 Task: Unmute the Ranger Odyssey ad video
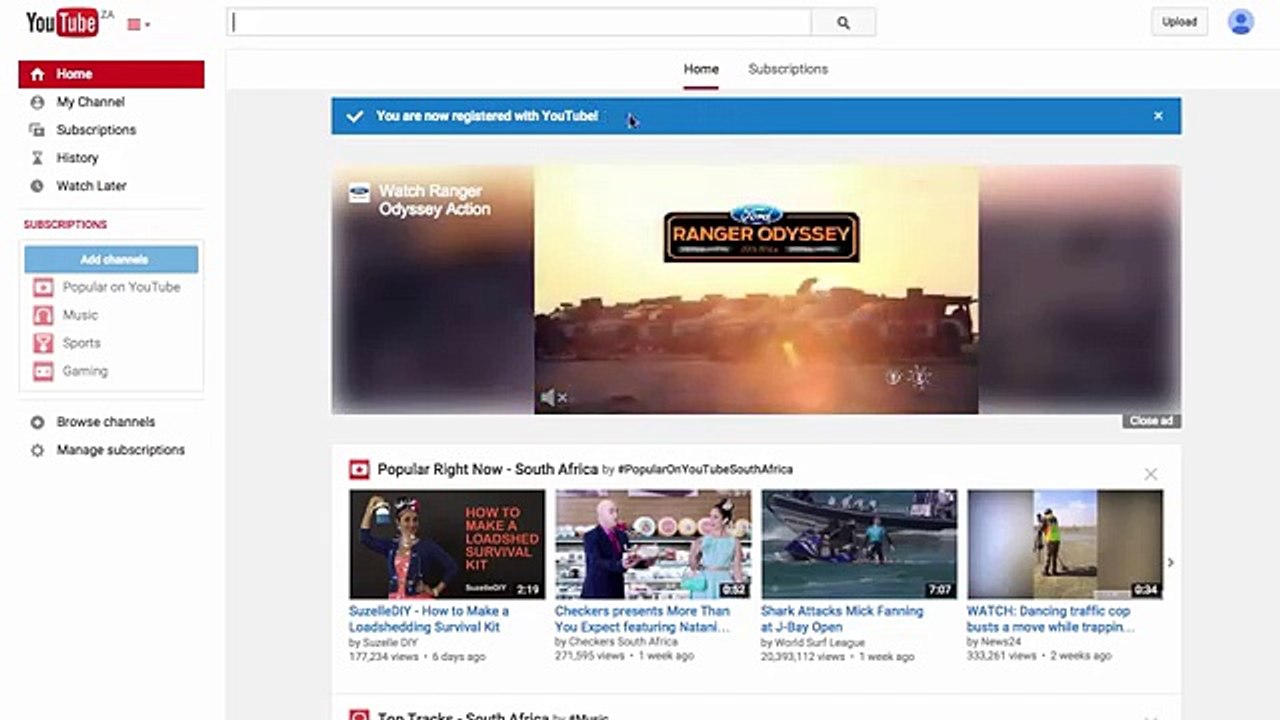point(553,398)
